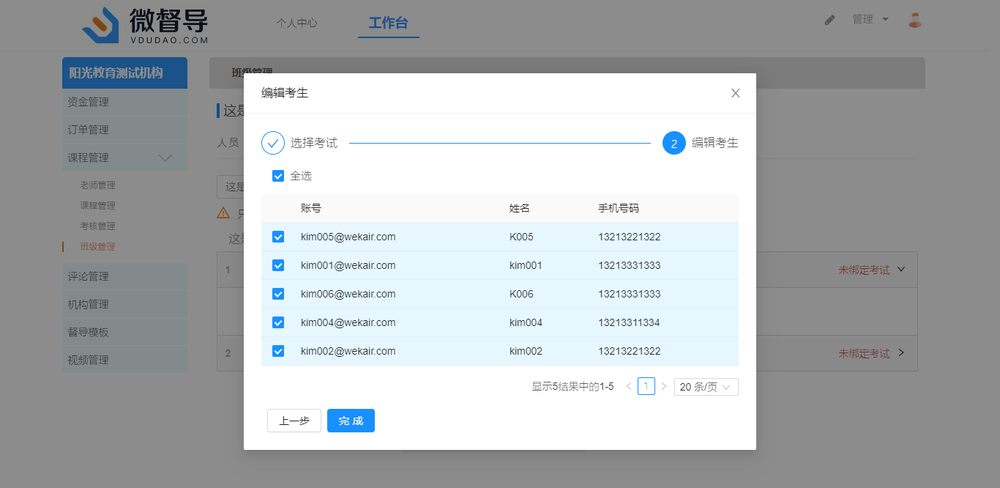This screenshot has height=488, width=1000.
Task: Uncheck the kim002@wekair.com row checkbox
Action: (278, 351)
